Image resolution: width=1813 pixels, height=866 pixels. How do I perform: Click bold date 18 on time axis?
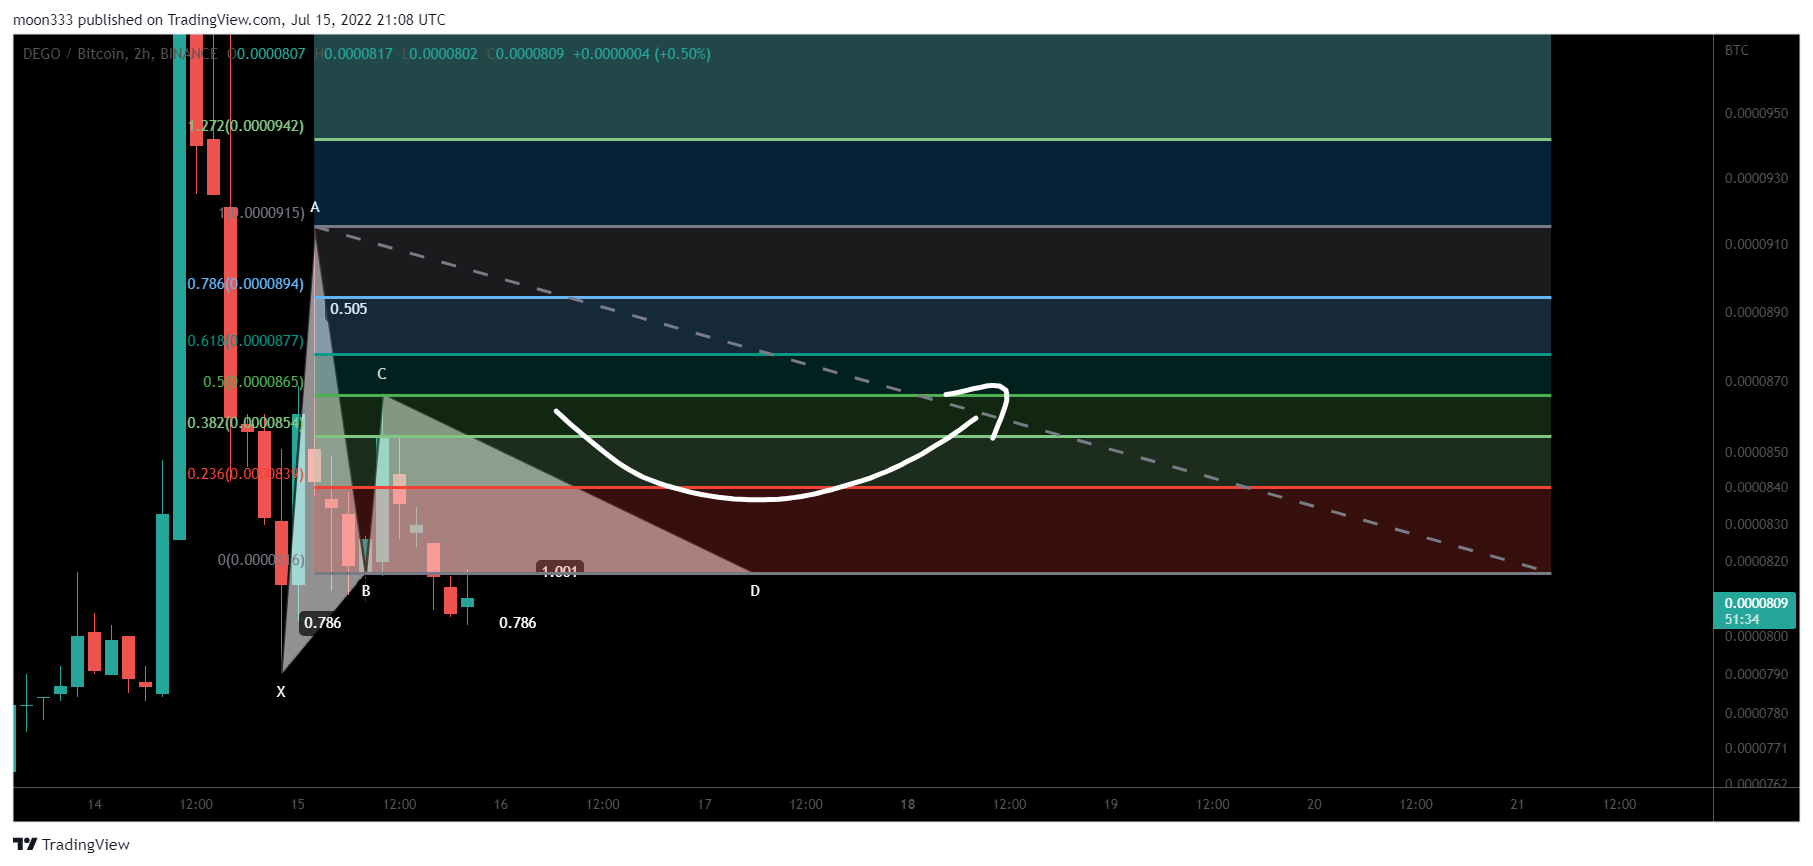tap(908, 804)
